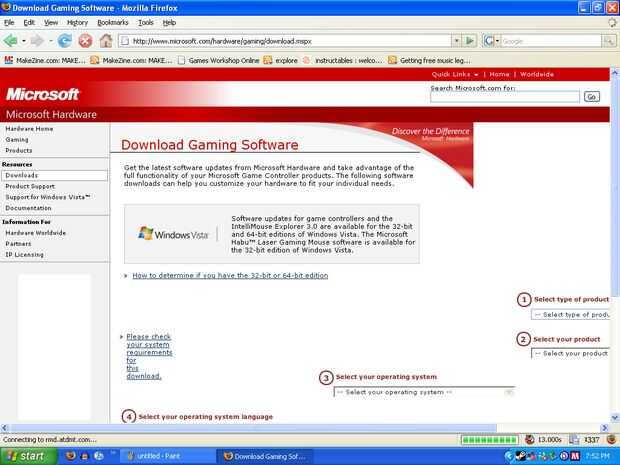Viewport: 620px width, 465px height.
Task: Click the Windows Vista logo
Action: [x=173, y=234]
